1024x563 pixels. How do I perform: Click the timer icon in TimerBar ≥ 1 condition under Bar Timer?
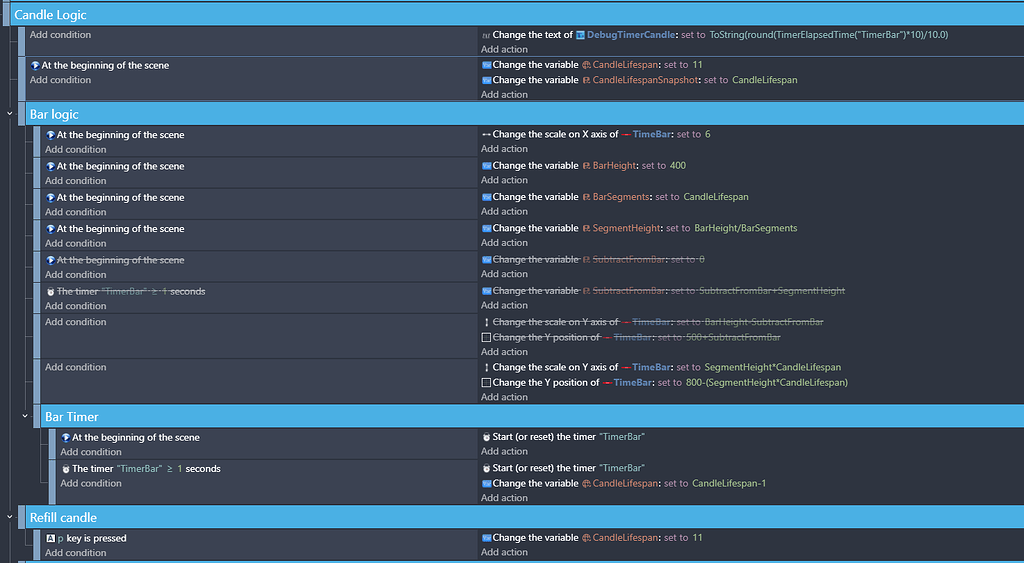point(66,469)
